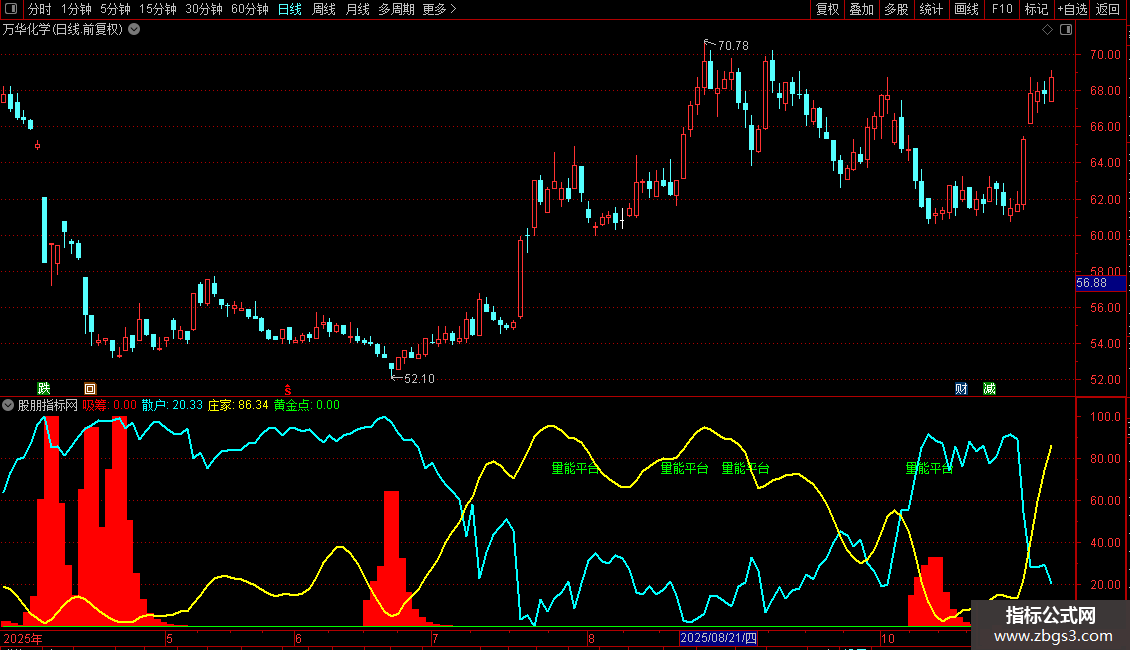Click the 叠加 overlay button

click(861, 9)
